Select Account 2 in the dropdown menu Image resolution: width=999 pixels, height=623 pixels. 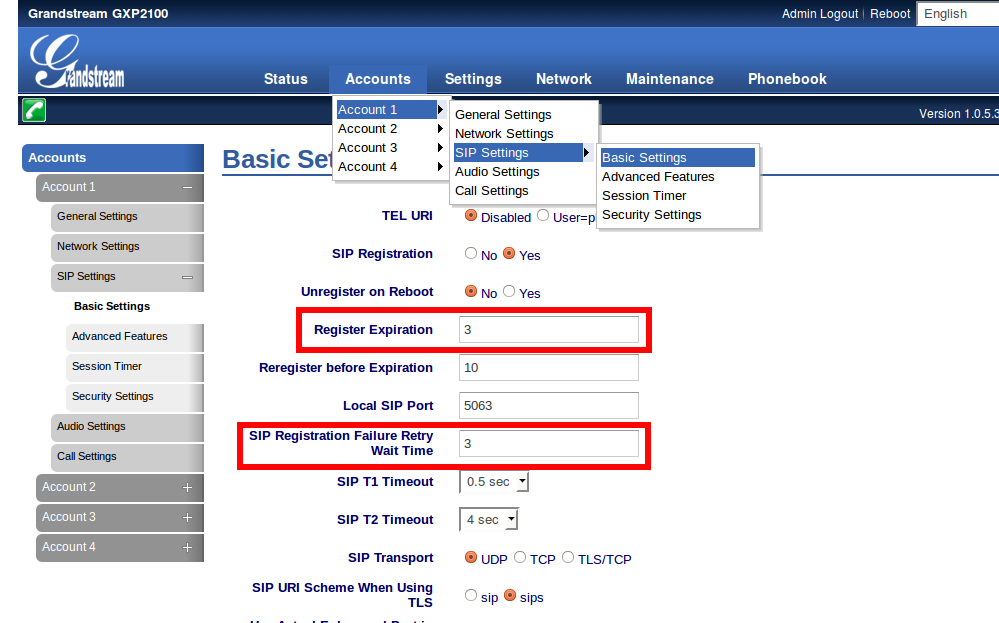[391, 129]
